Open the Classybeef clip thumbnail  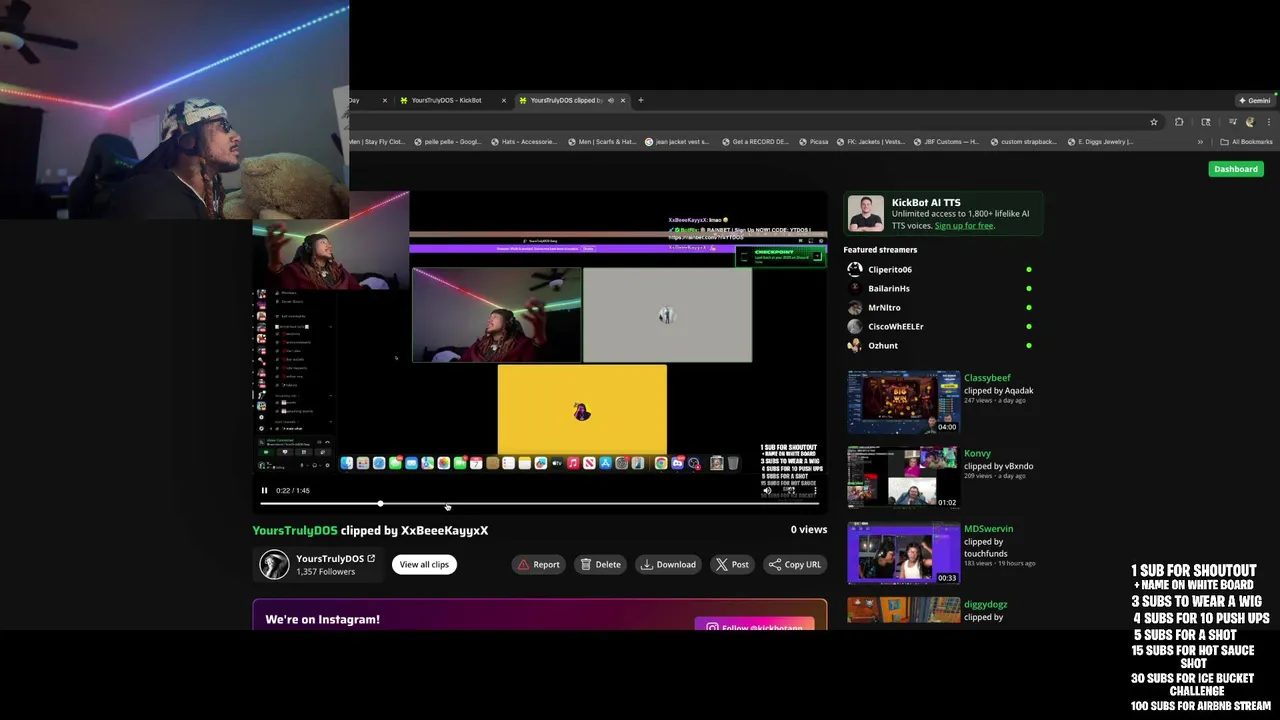(x=903, y=402)
